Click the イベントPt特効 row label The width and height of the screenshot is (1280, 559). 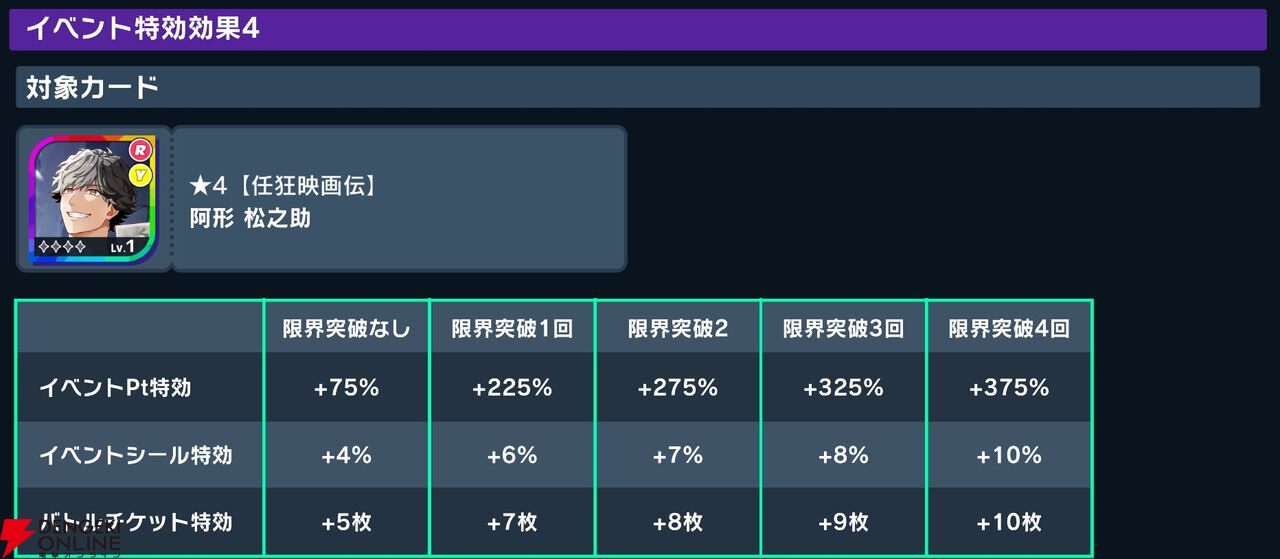(x=115, y=388)
